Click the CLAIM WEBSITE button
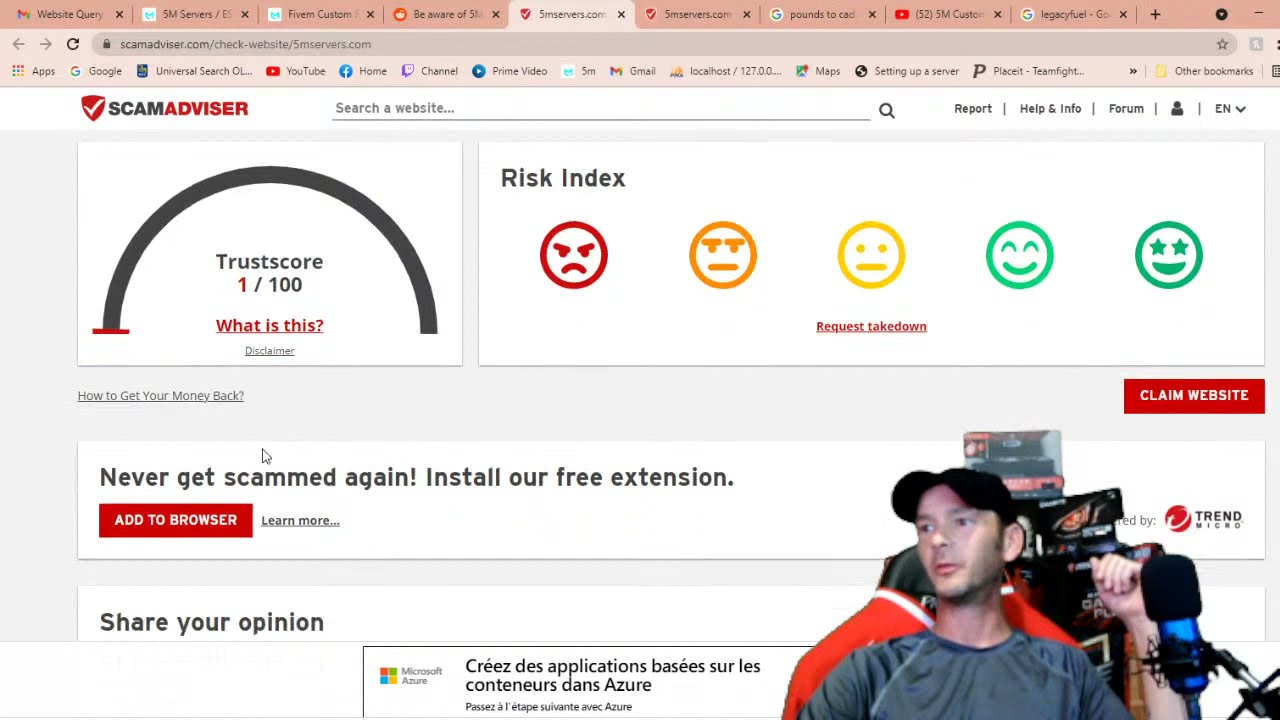 [x=1194, y=396]
